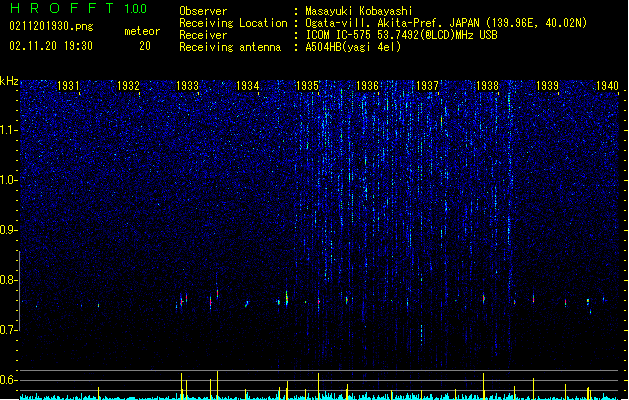Click the 1935 time marker
Image resolution: width=629 pixels, height=400 pixels.
(307, 85)
